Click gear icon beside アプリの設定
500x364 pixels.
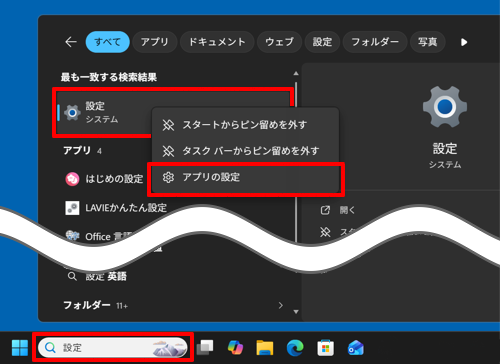[168, 177]
